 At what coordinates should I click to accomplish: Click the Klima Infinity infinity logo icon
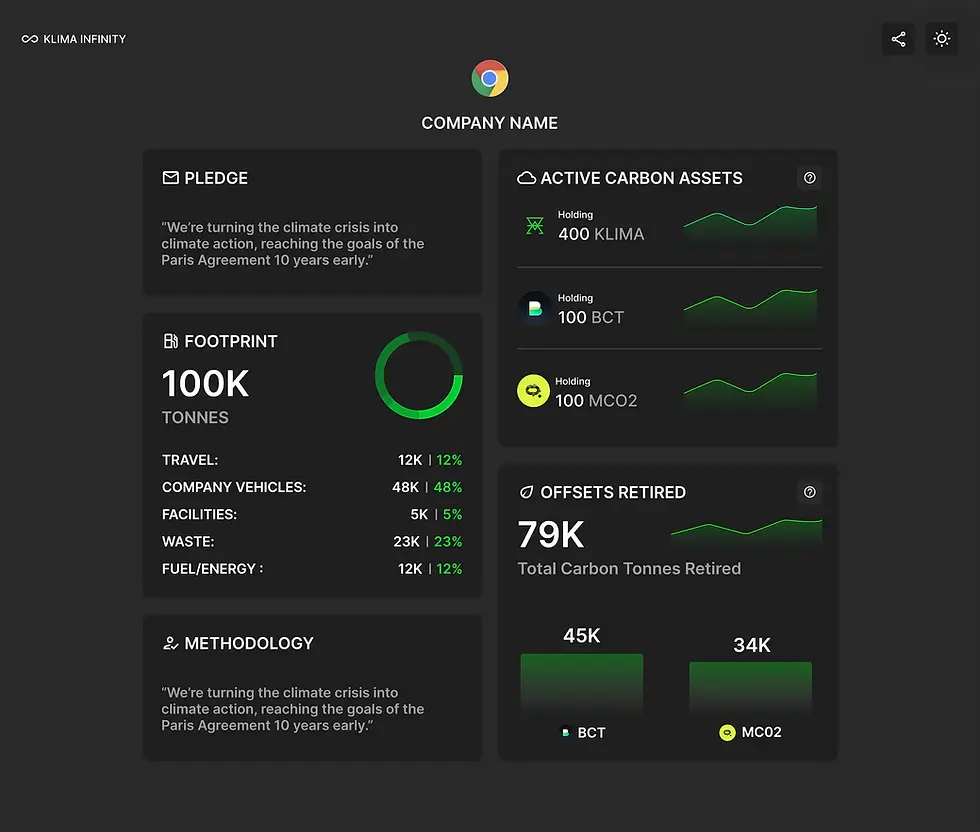coord(29,39)
